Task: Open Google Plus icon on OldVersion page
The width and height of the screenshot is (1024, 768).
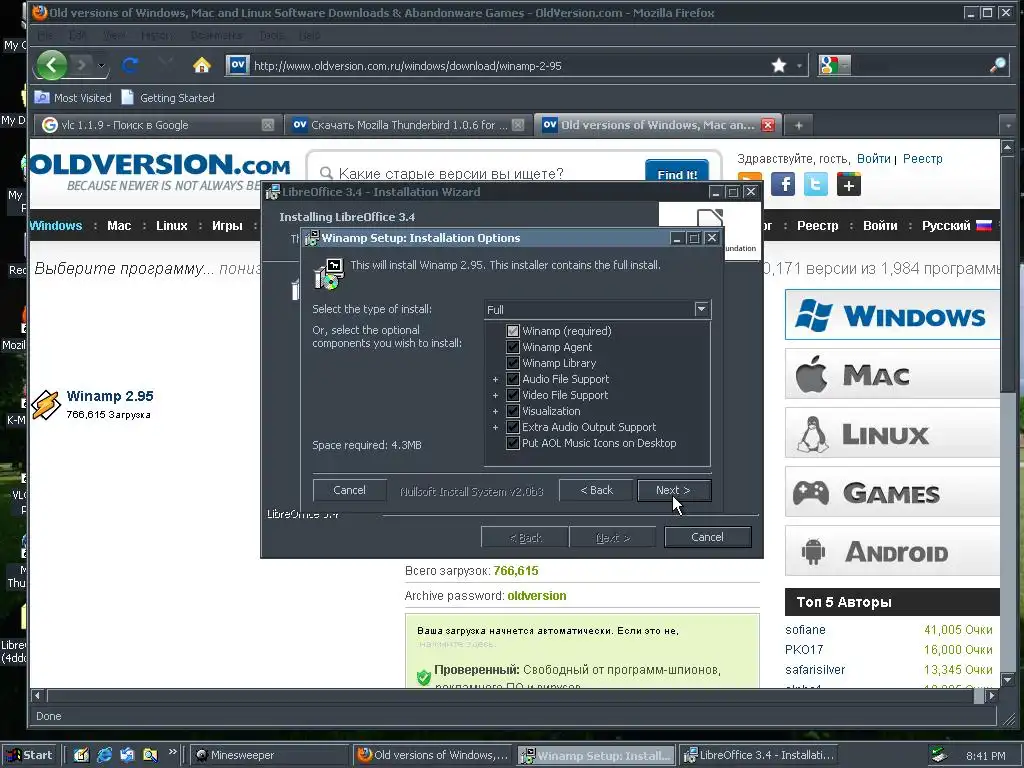Action: [x=848, y=184]
